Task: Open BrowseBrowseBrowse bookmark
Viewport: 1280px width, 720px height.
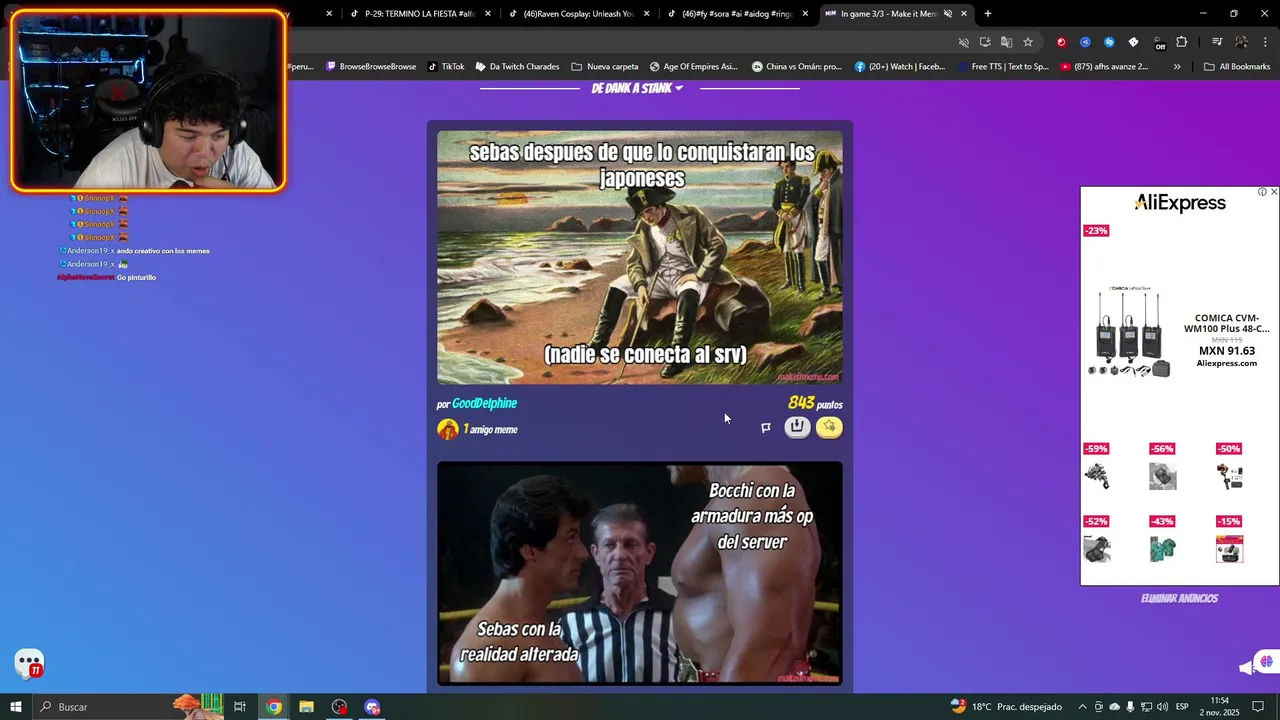Action: (x=370, y=67)
